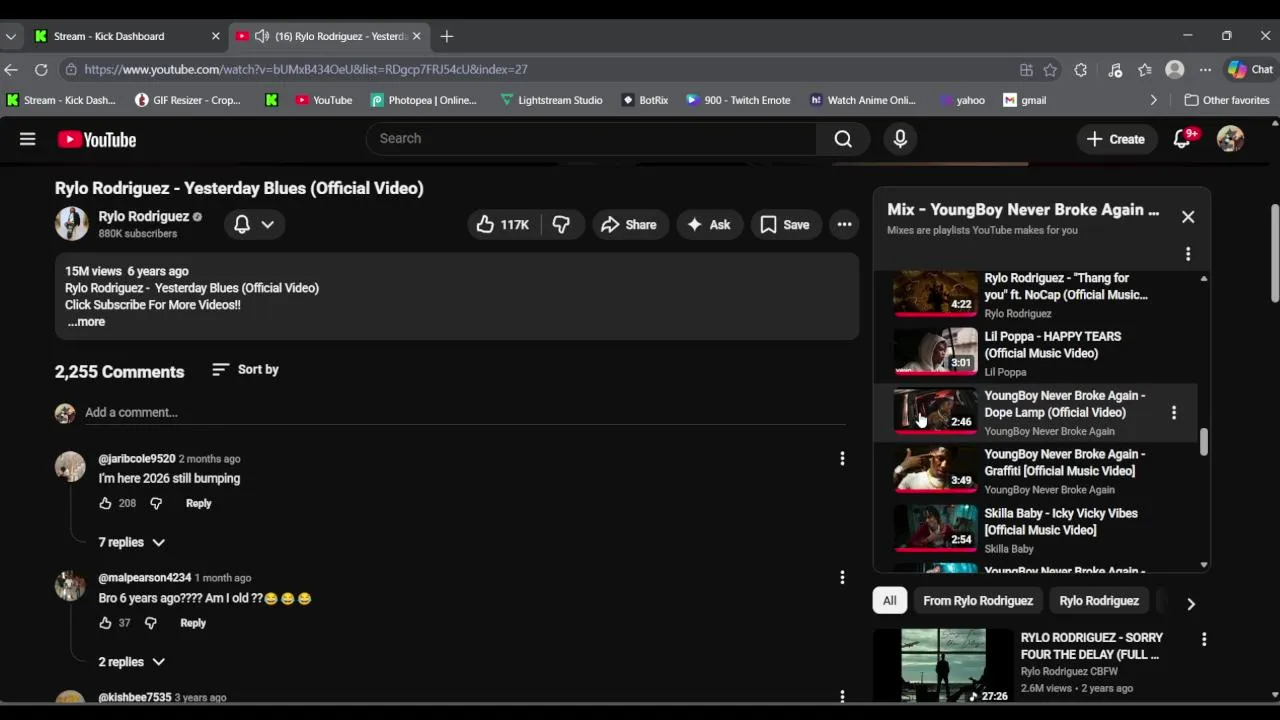Expand the description with ...more
This screenshot has width=1280, height=720.
tap(86, 322)
